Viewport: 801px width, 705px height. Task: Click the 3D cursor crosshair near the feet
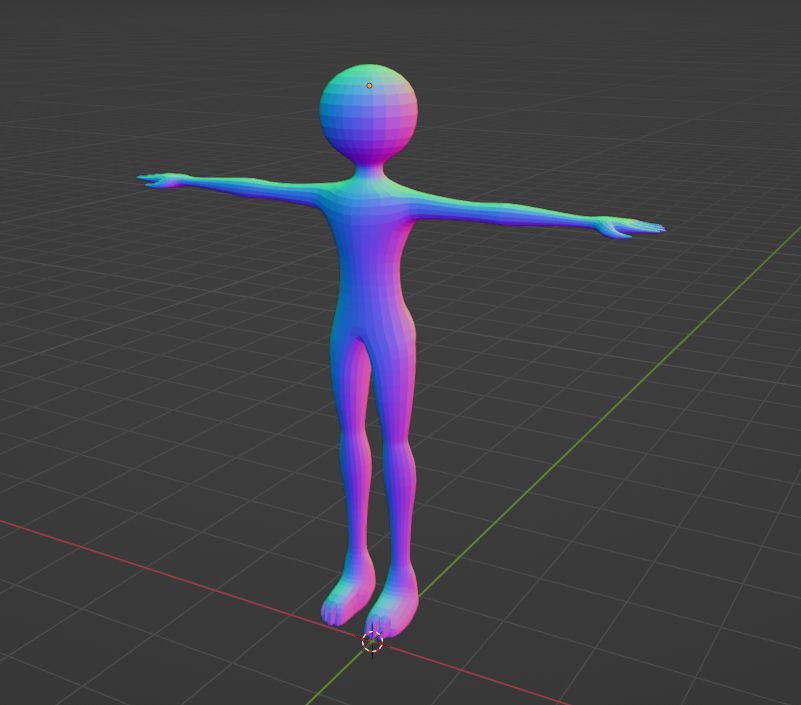coord(372,642)
